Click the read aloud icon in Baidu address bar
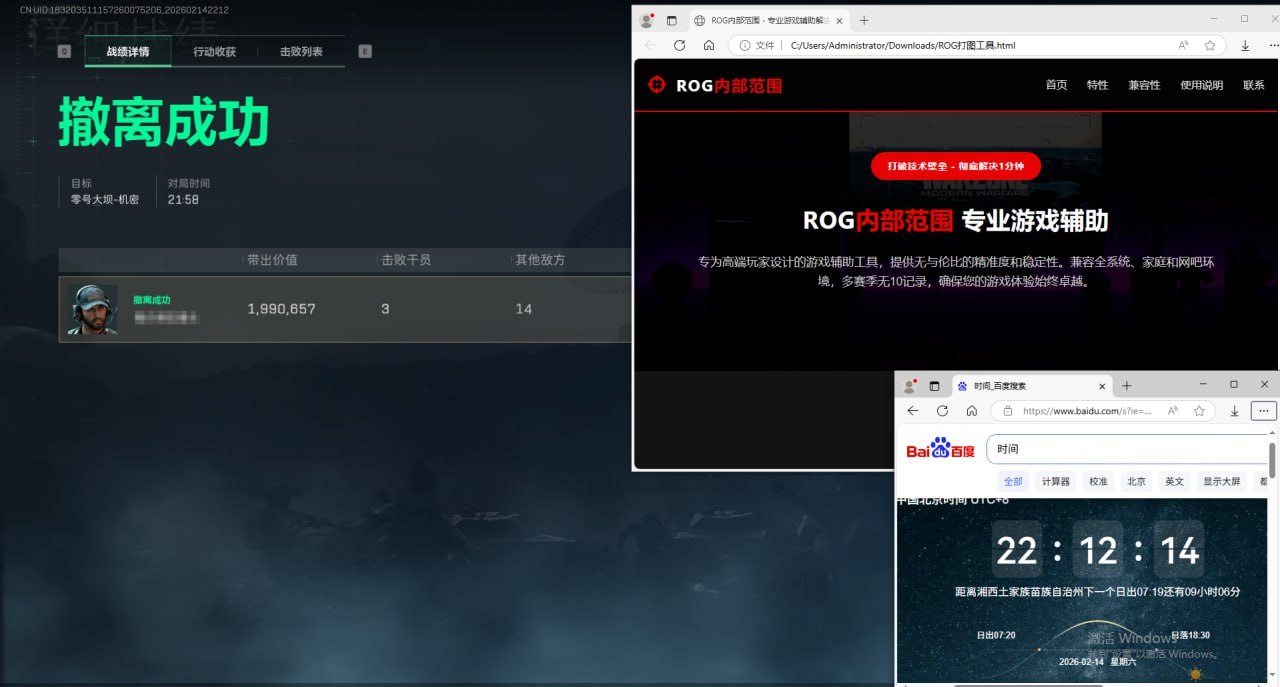 click(1173, 411)
